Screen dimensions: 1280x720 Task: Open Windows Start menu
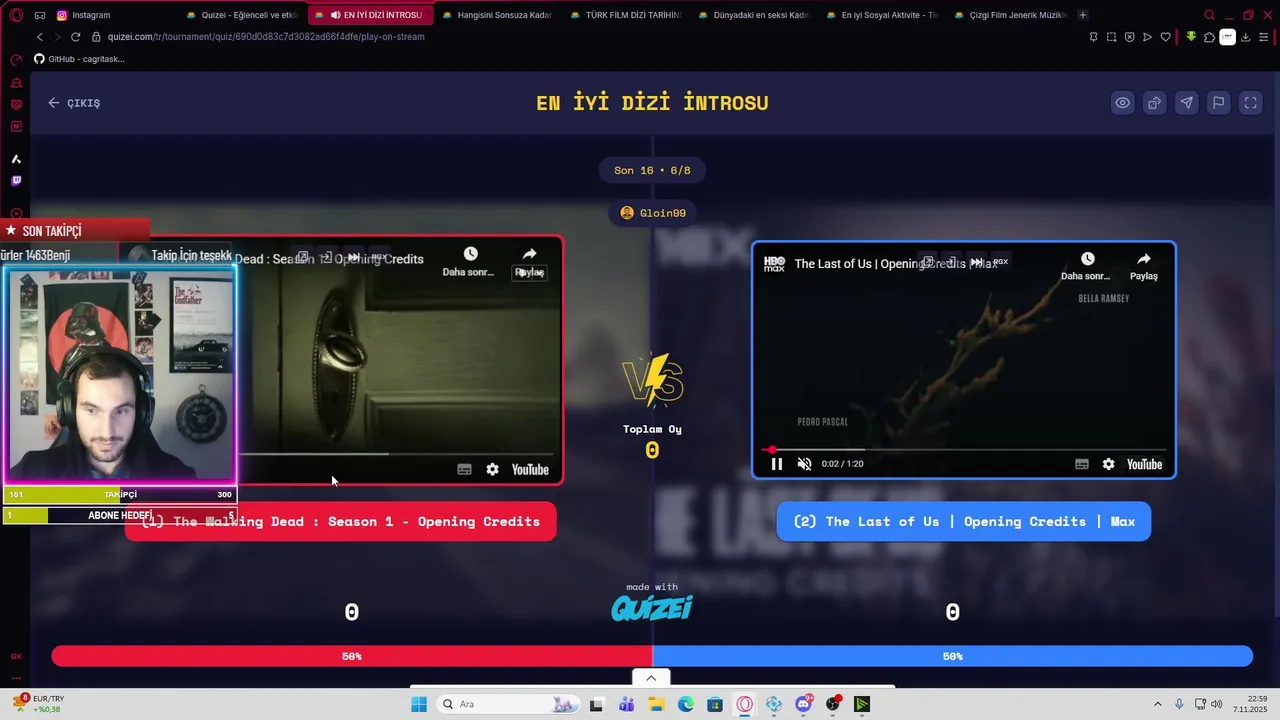tap(419, 704)
